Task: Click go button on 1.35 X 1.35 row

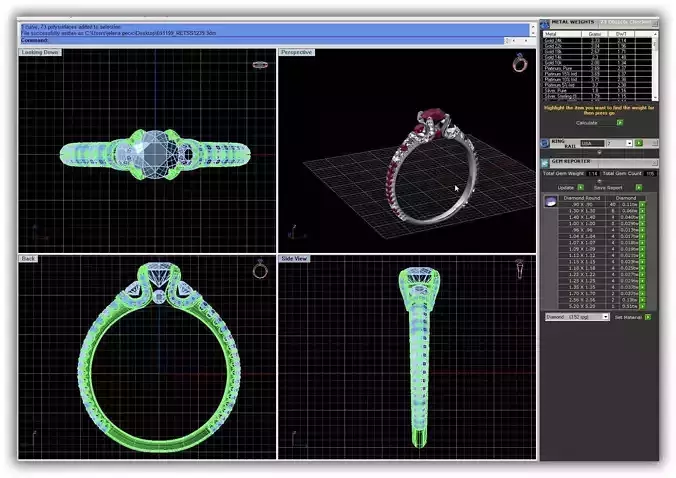Action: click(x=642, y=287)
